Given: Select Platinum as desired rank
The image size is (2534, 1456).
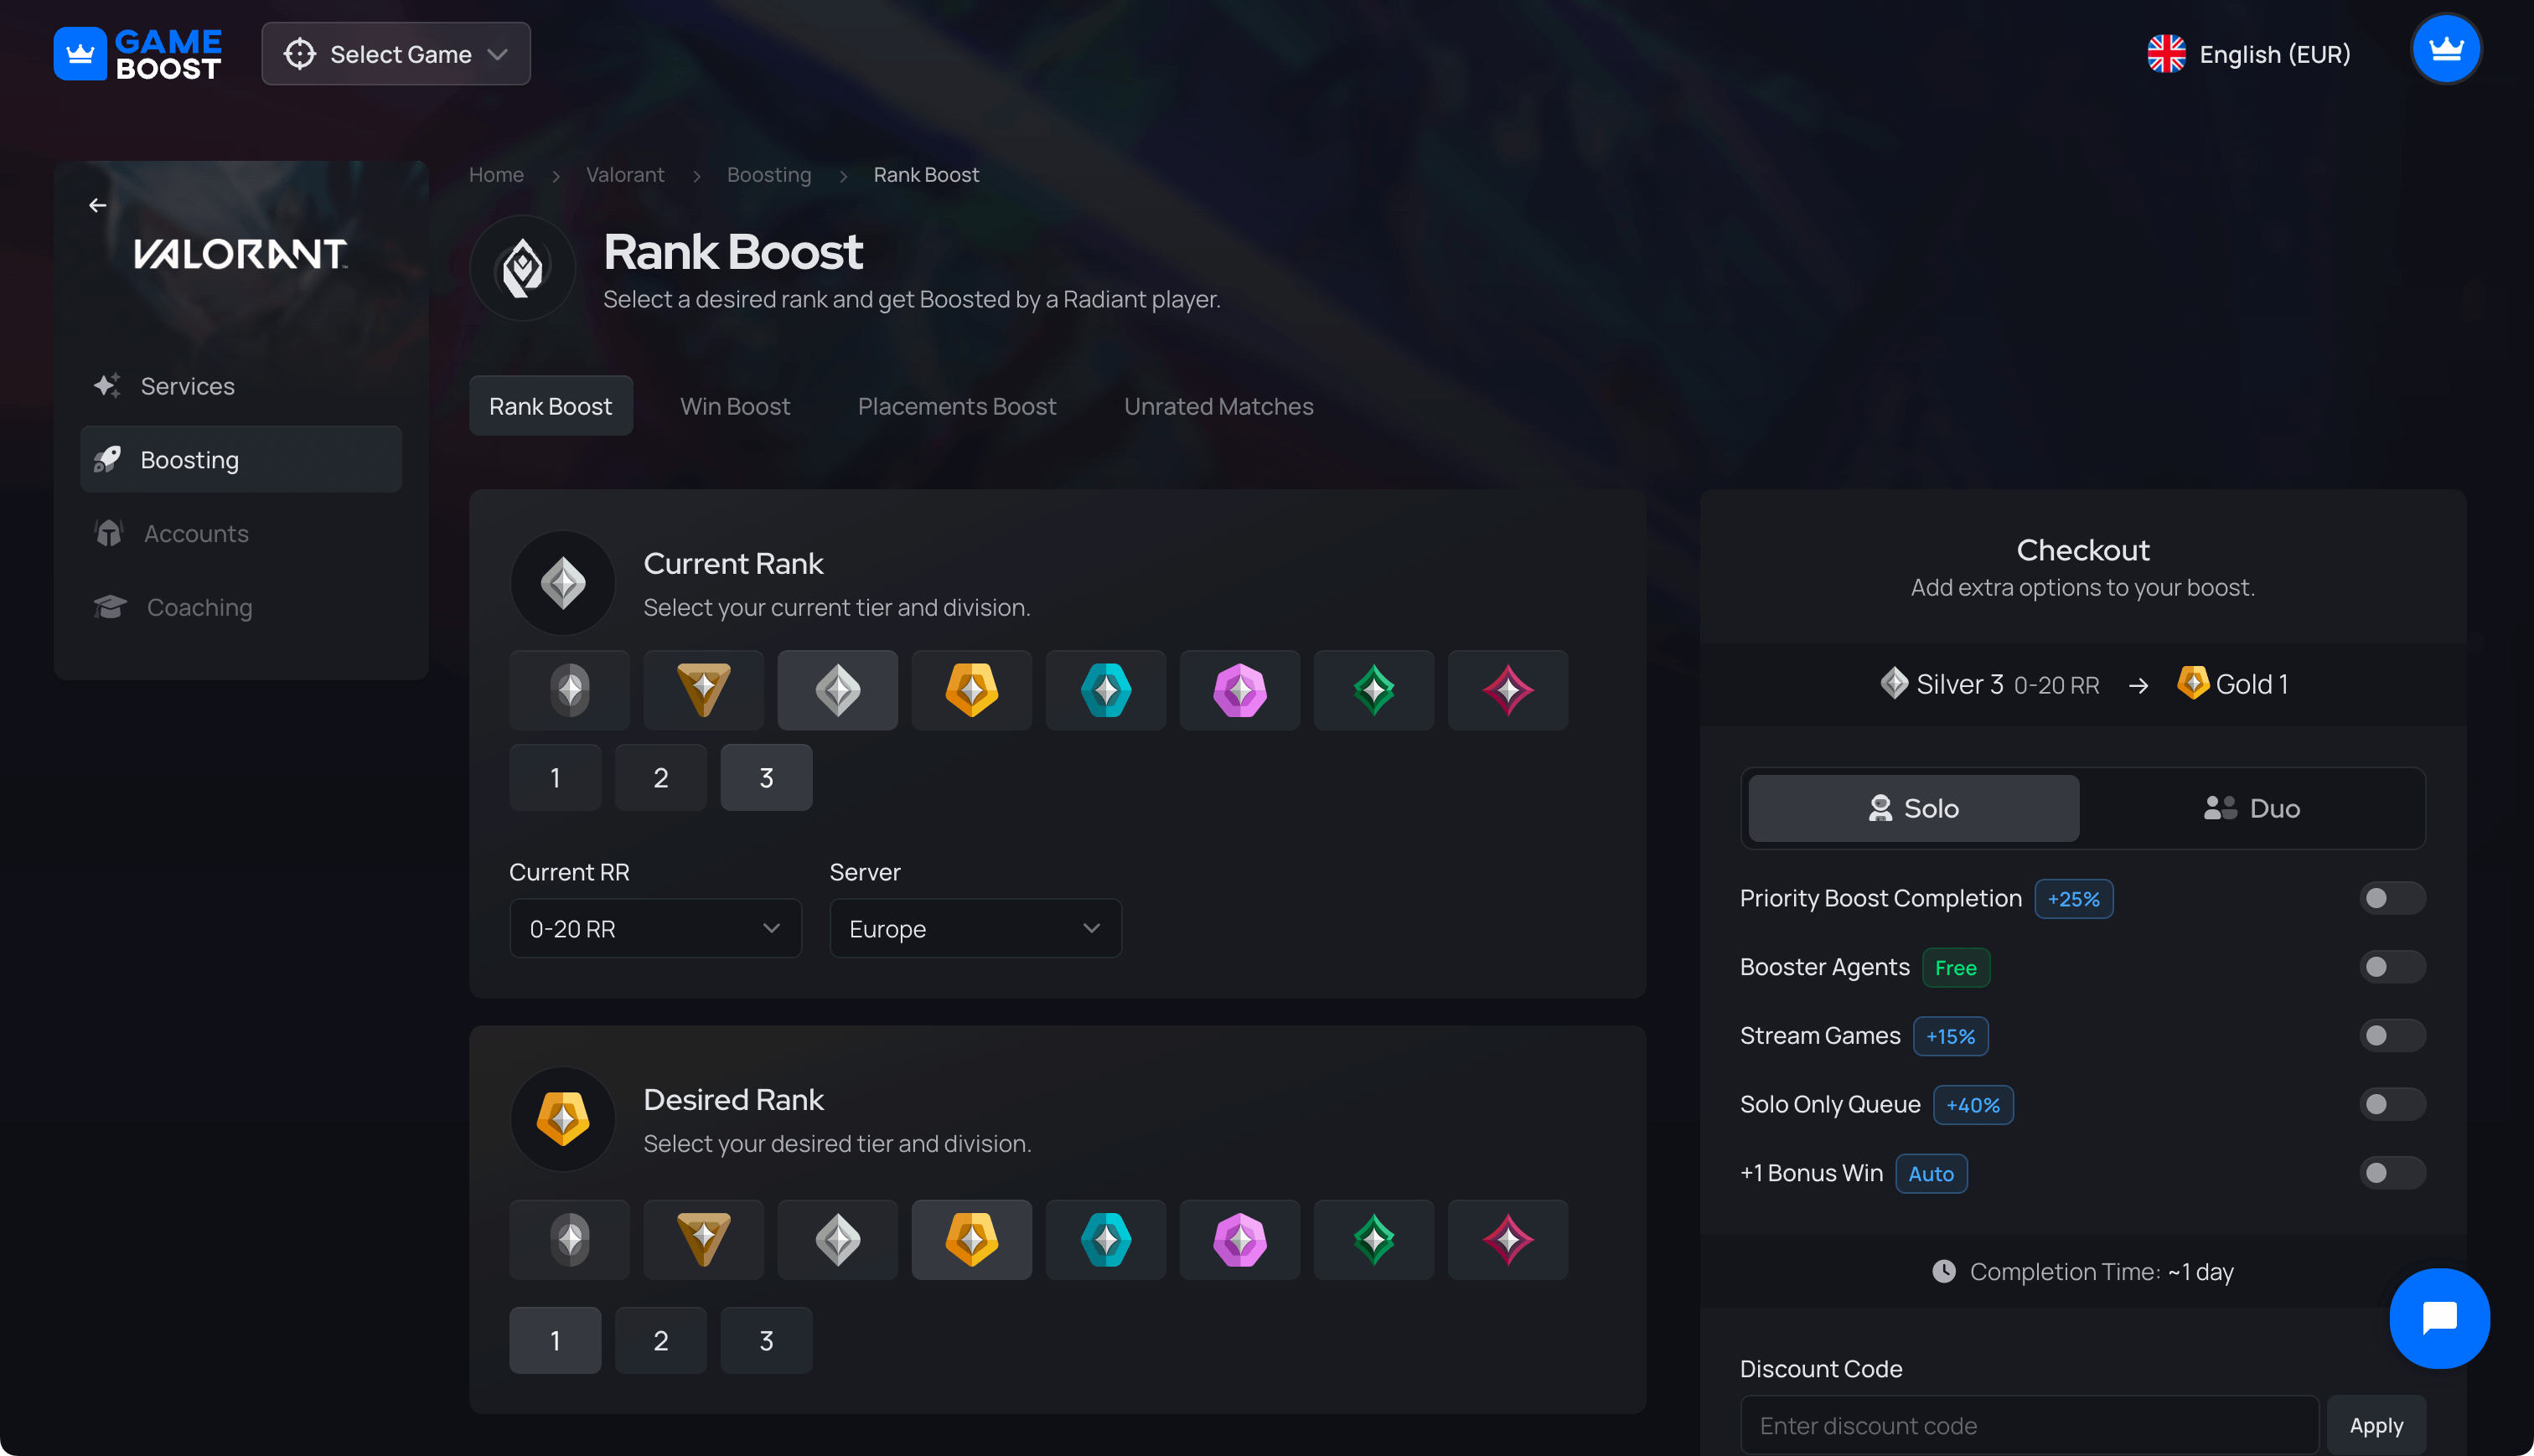Looking at the screenshot, I should coord(1106,1240).
